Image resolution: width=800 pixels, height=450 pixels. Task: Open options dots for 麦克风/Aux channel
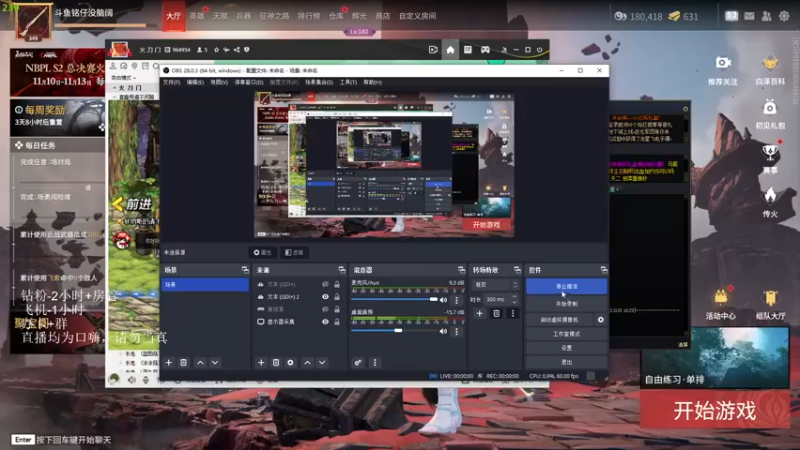(x=457, y=300)
